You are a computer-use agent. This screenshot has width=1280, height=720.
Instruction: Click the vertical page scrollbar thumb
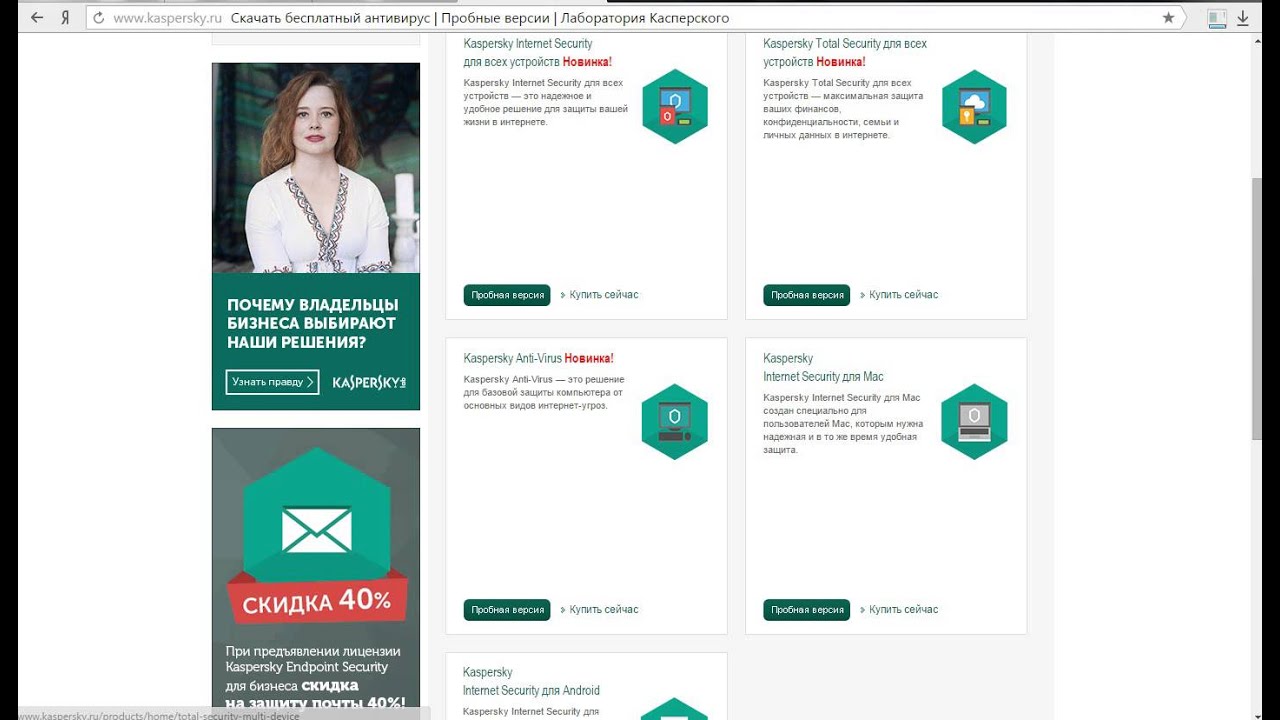pyautogui.click(x=1257, y=308)
